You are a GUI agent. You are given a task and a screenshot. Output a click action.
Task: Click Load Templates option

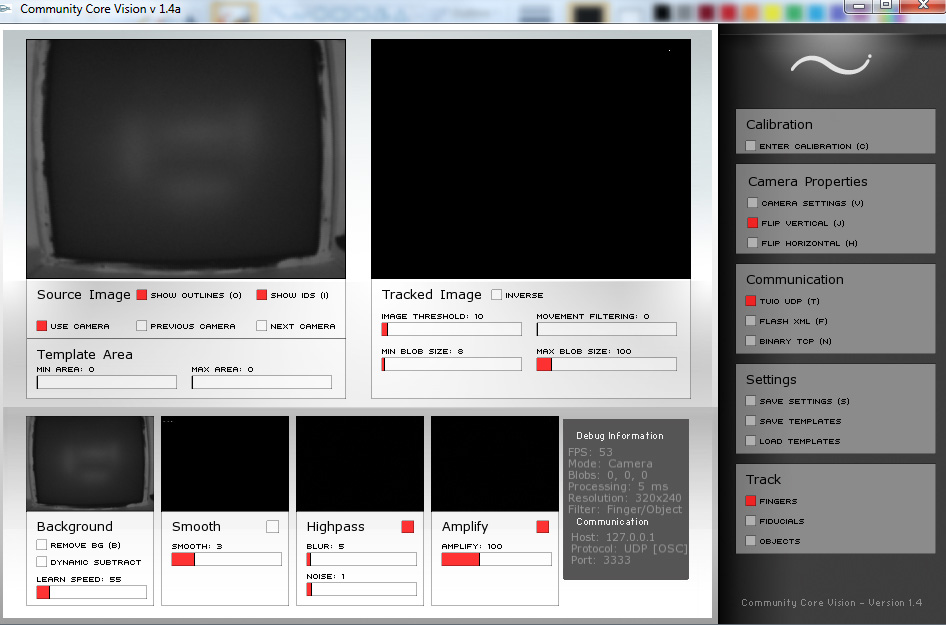pyautogui.click(x=751, y=441)
